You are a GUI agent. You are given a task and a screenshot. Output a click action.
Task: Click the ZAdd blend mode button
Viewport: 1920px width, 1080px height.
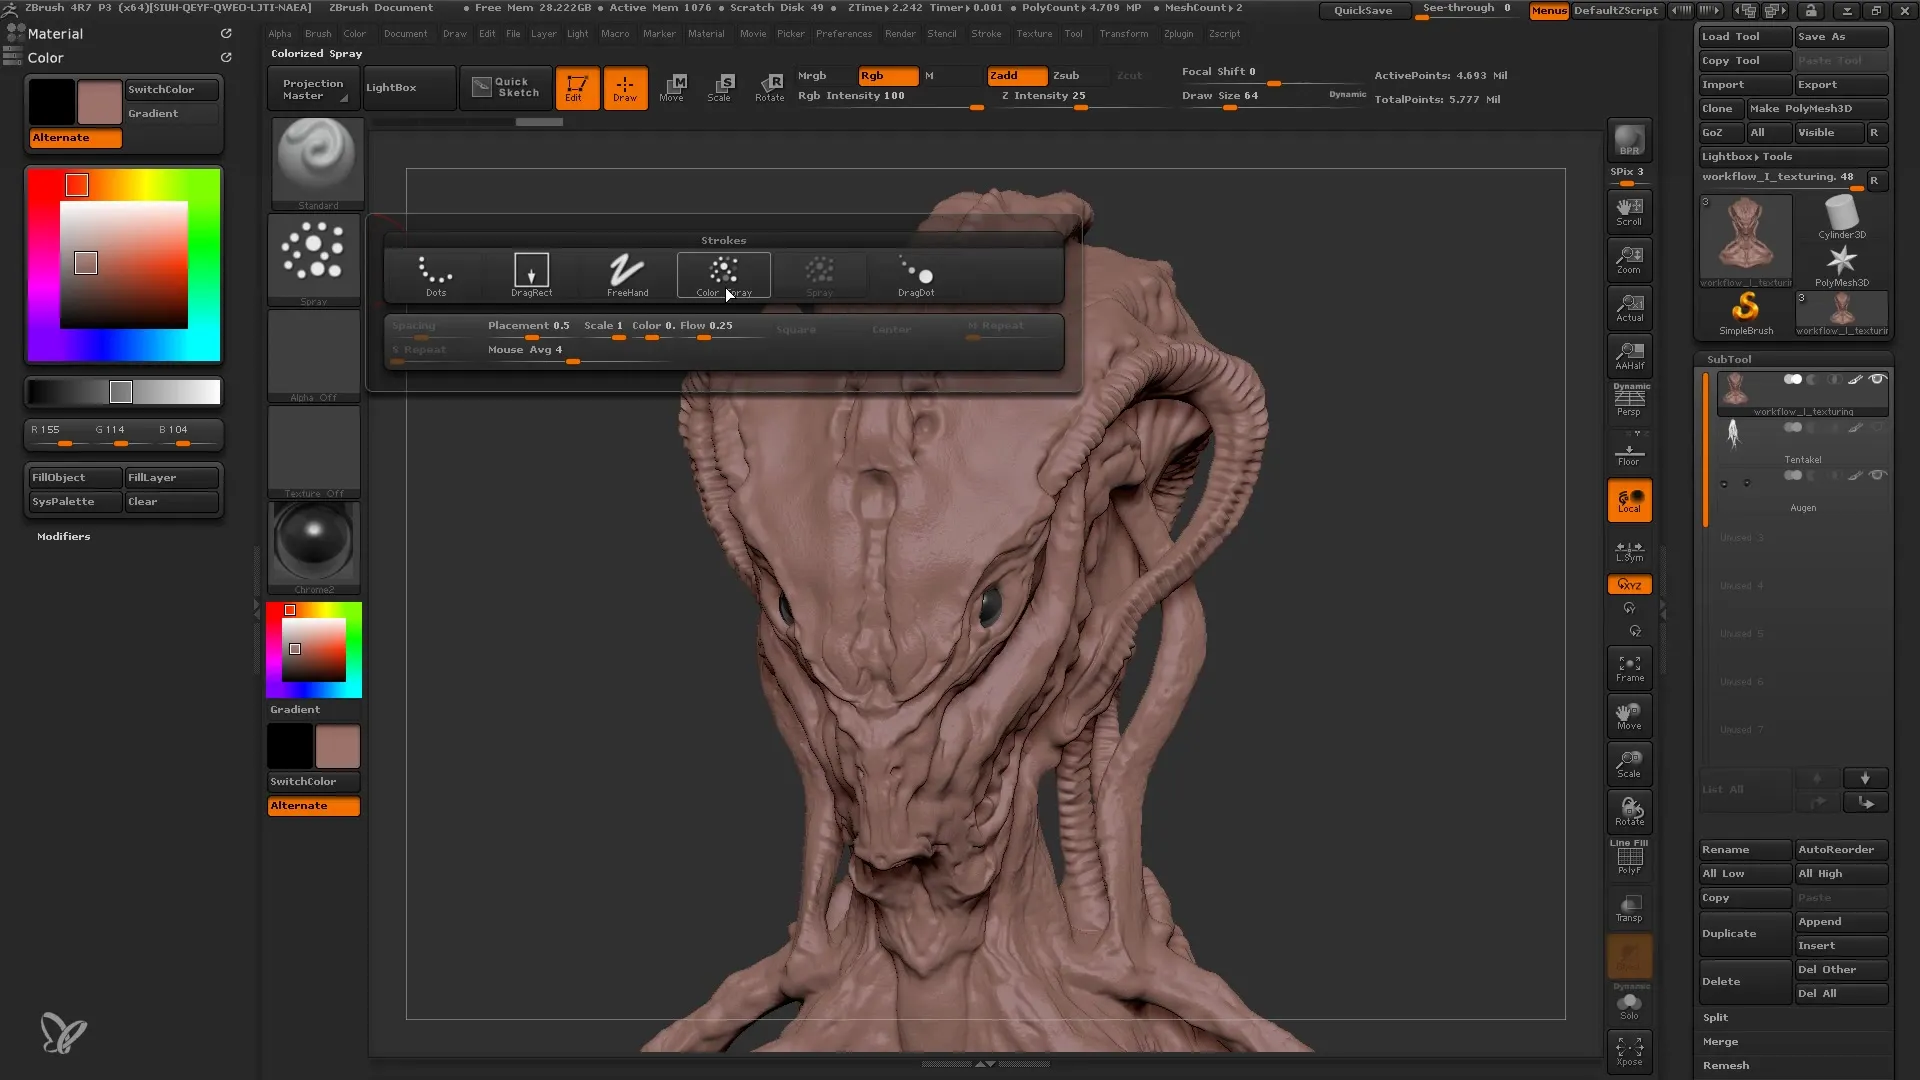coord(1006,74)
